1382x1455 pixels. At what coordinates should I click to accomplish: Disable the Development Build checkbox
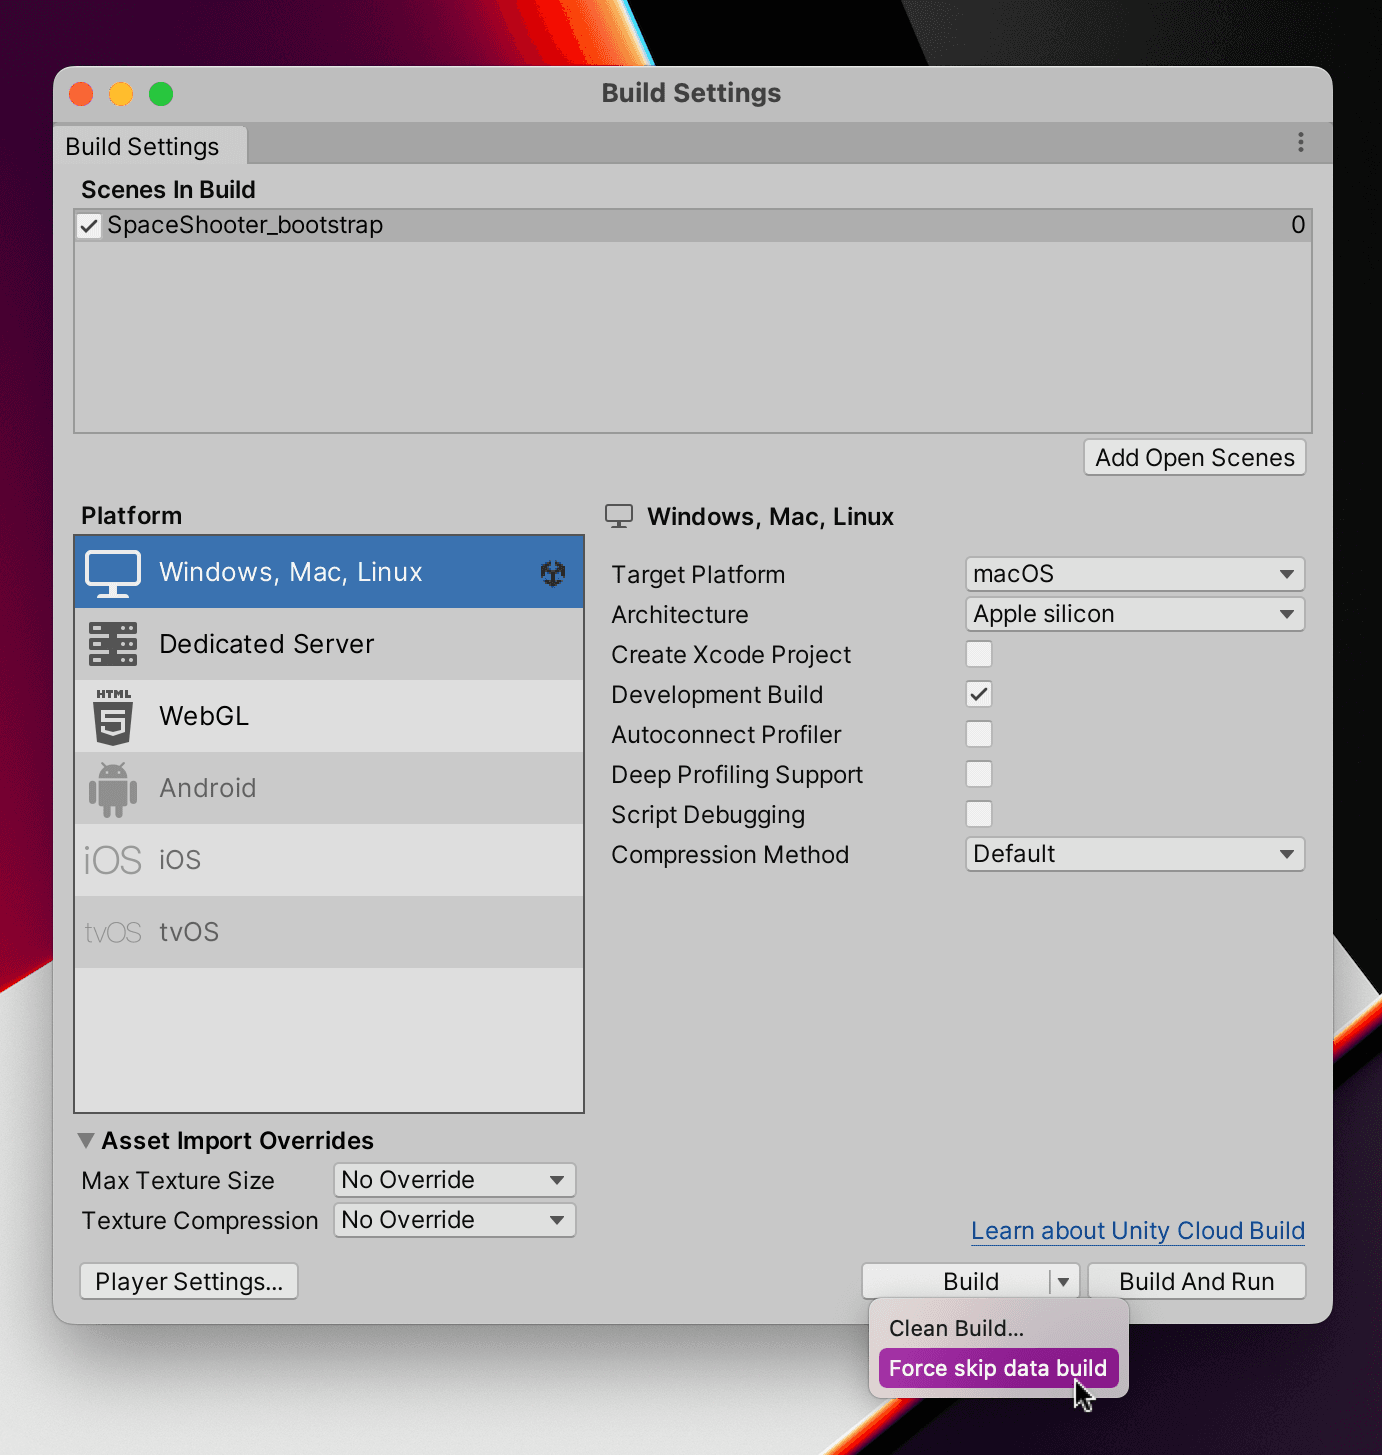click(x=979, y=694)
